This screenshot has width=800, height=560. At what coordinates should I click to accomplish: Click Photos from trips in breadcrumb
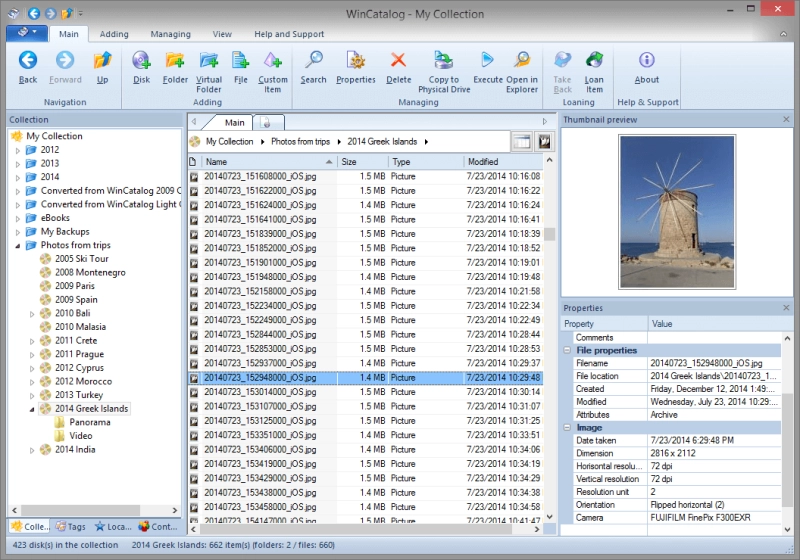[300, 141]
